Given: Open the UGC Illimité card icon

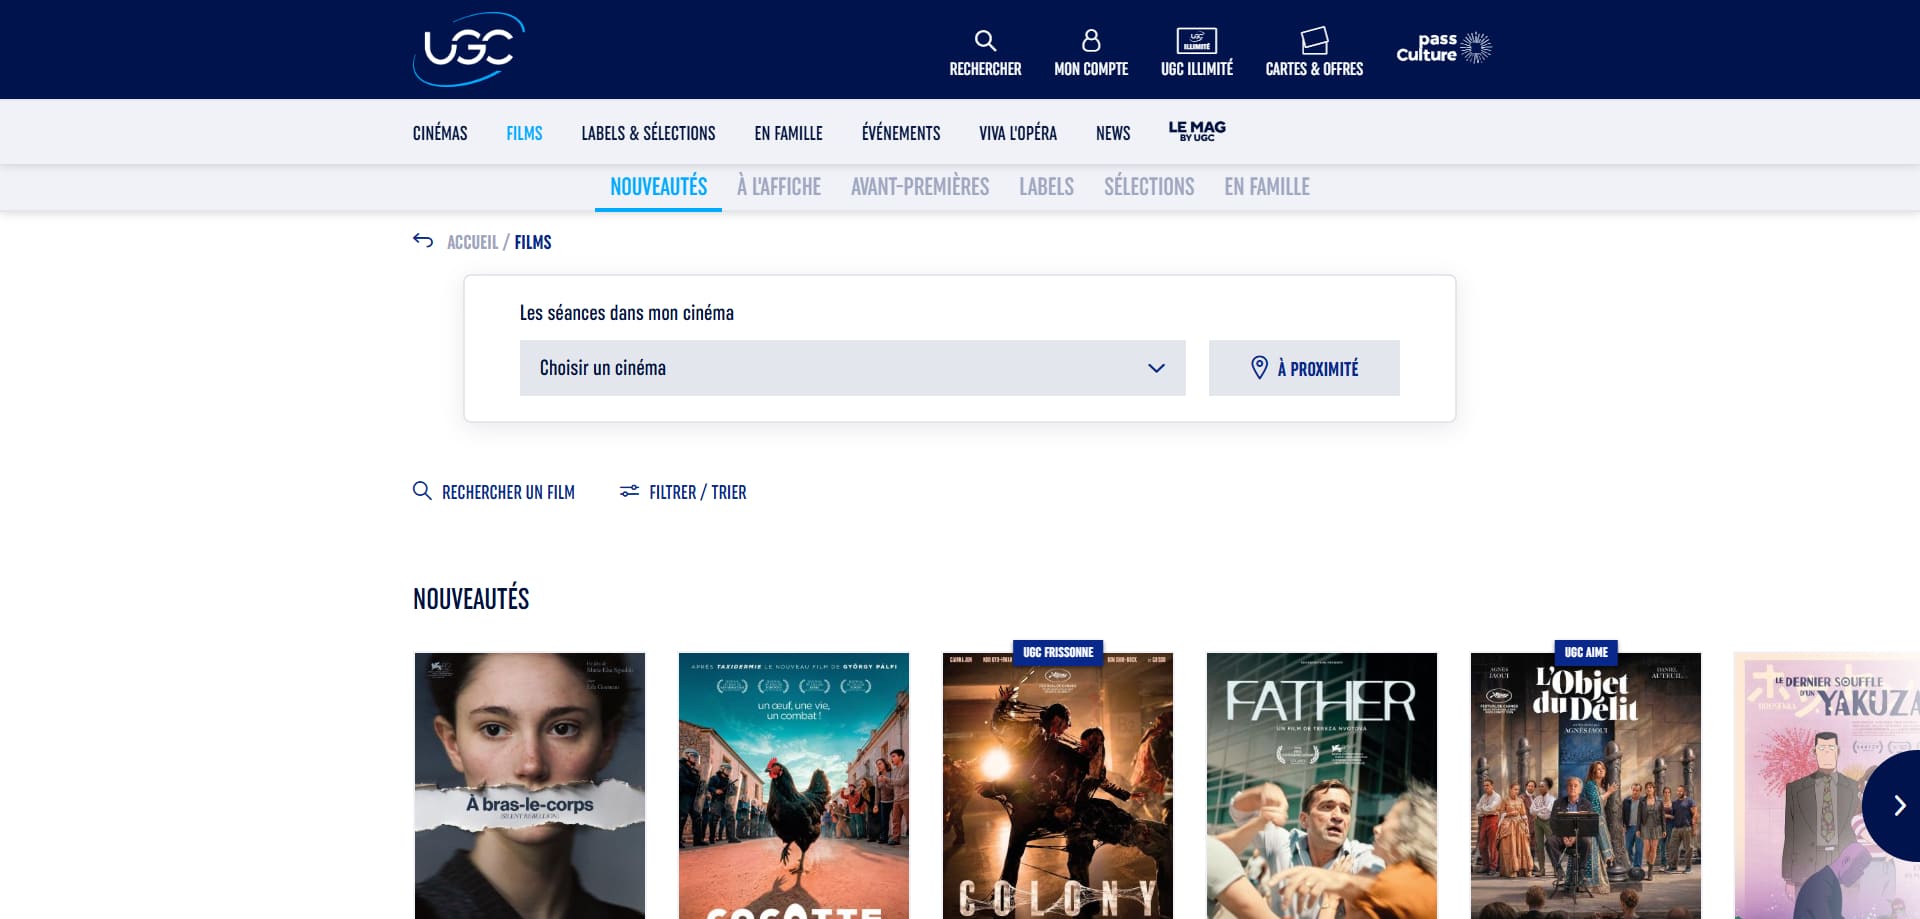Looking at the screenshot, I should [1197, 41].
